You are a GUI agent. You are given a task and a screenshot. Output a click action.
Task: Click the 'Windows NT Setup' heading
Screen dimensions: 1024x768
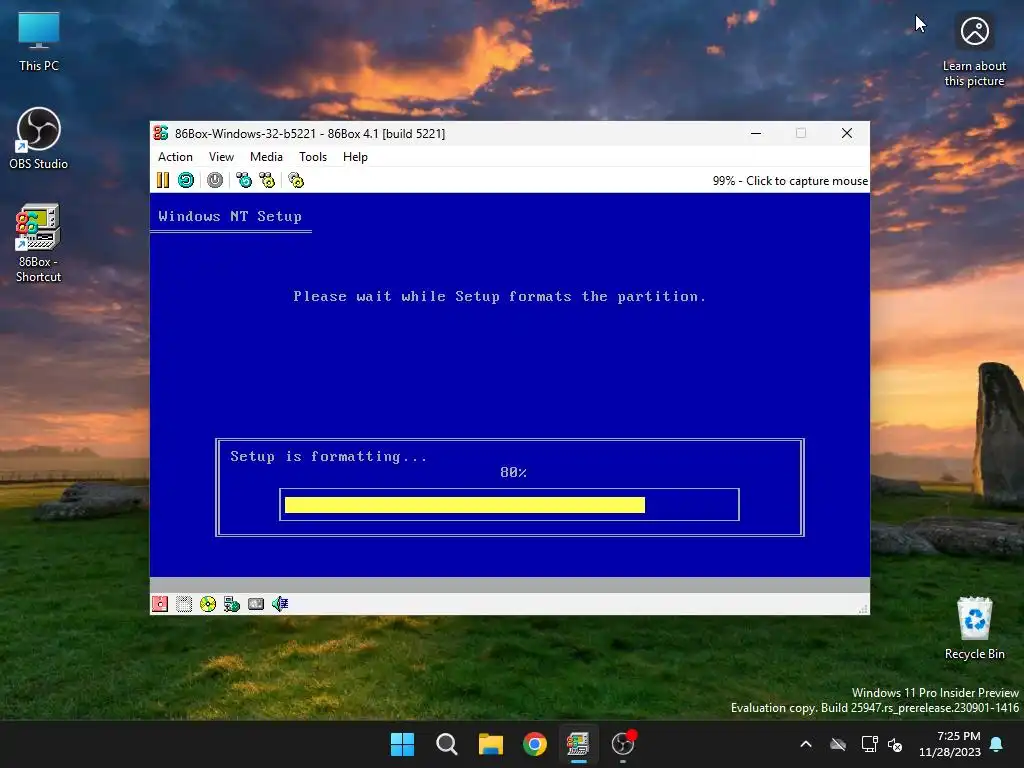point(230,216)
